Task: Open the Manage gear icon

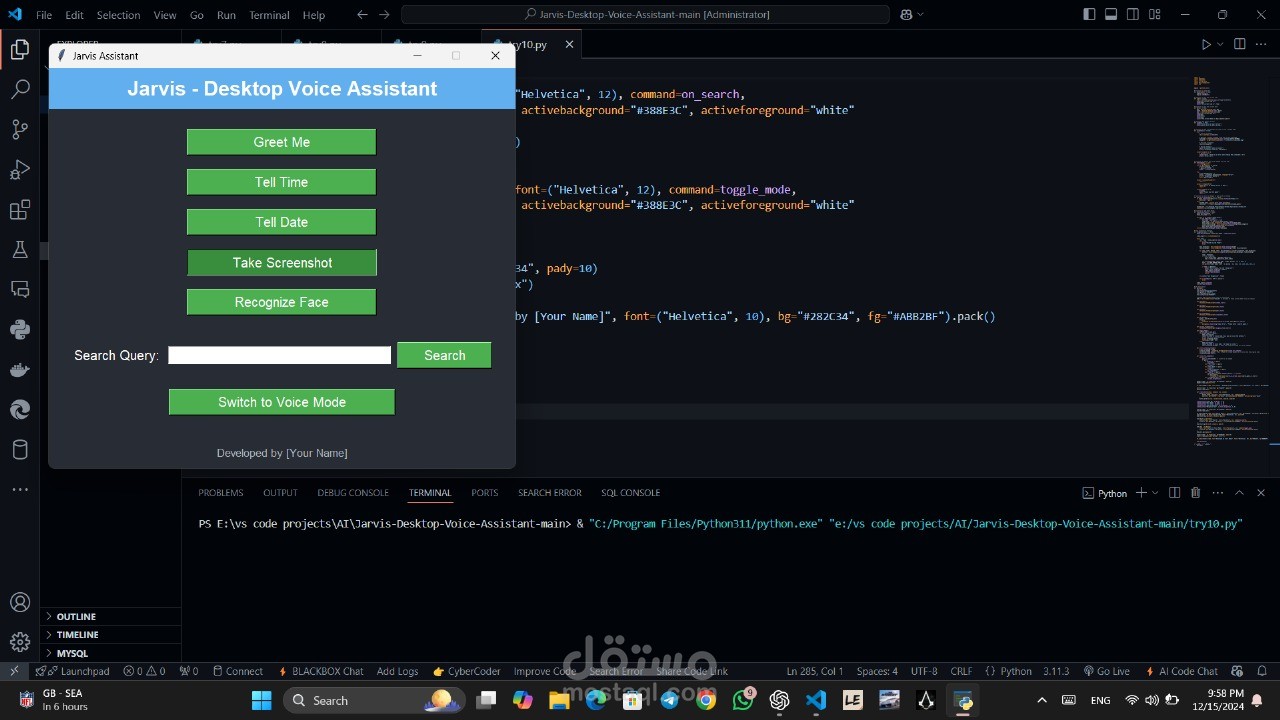Action: click(20, 642)
